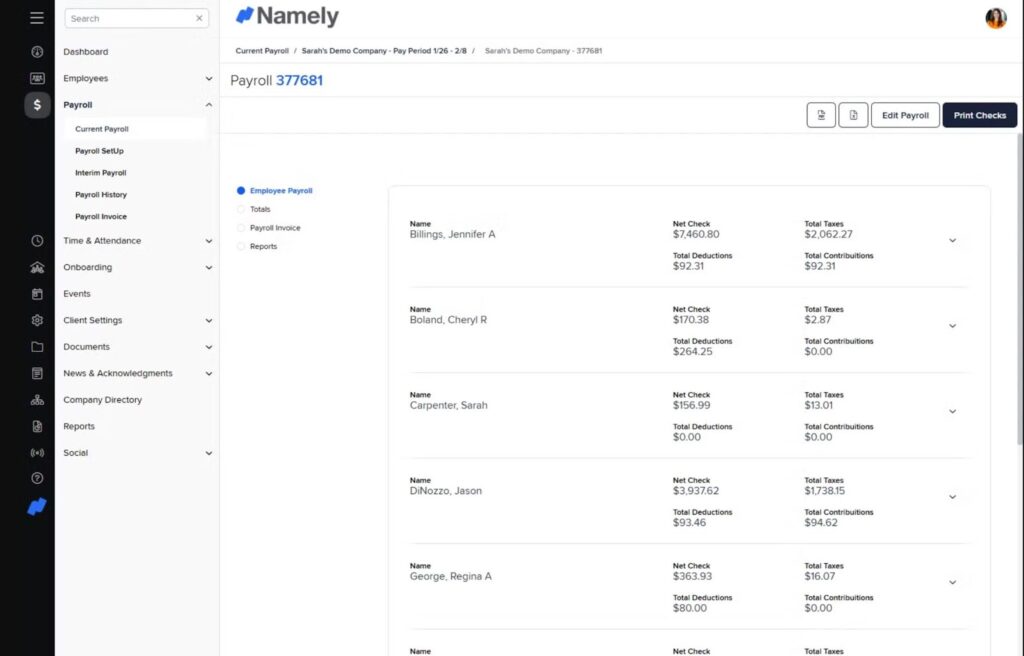
Task: Open the hamburger menu icon
Action: pyautogui.click(x=37, y=18)
